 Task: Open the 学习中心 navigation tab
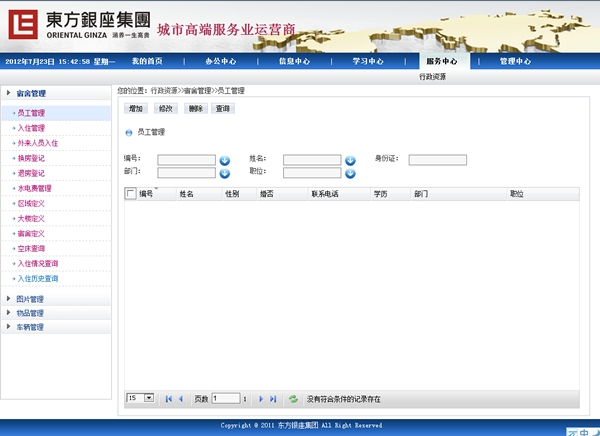pyautogui.click(x=368, y=61)
